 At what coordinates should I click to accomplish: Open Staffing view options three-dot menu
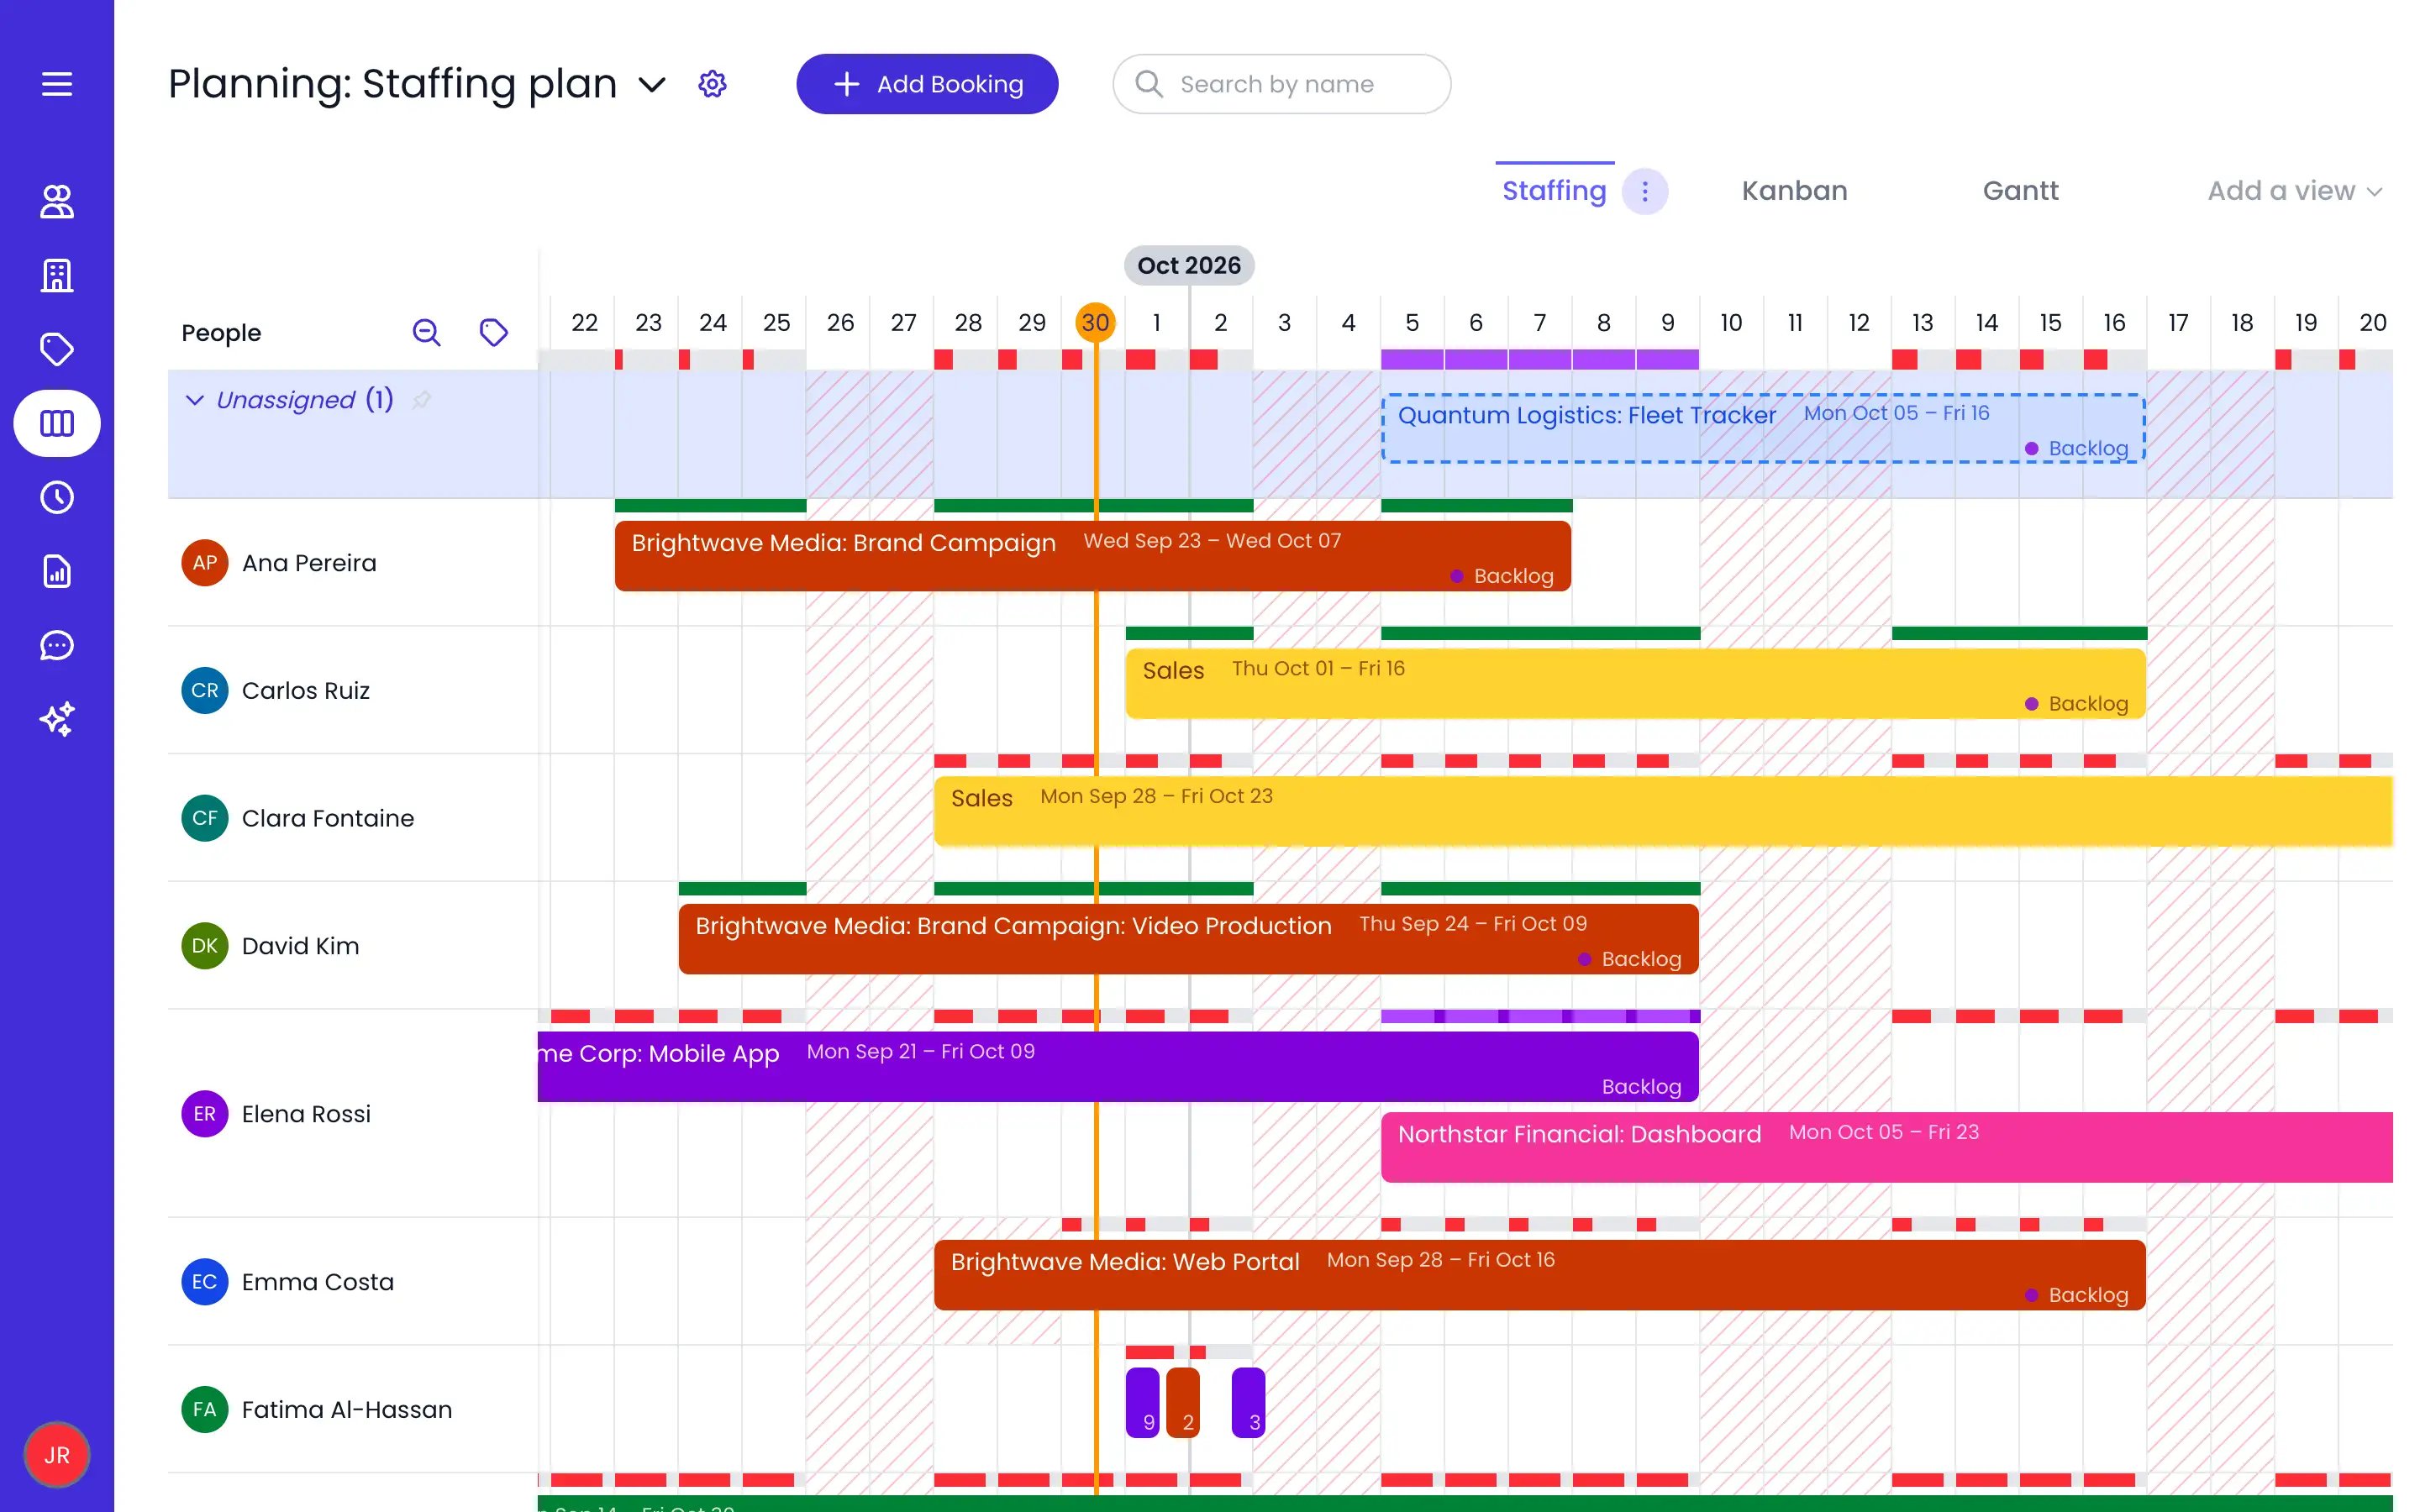(1645, 191)
